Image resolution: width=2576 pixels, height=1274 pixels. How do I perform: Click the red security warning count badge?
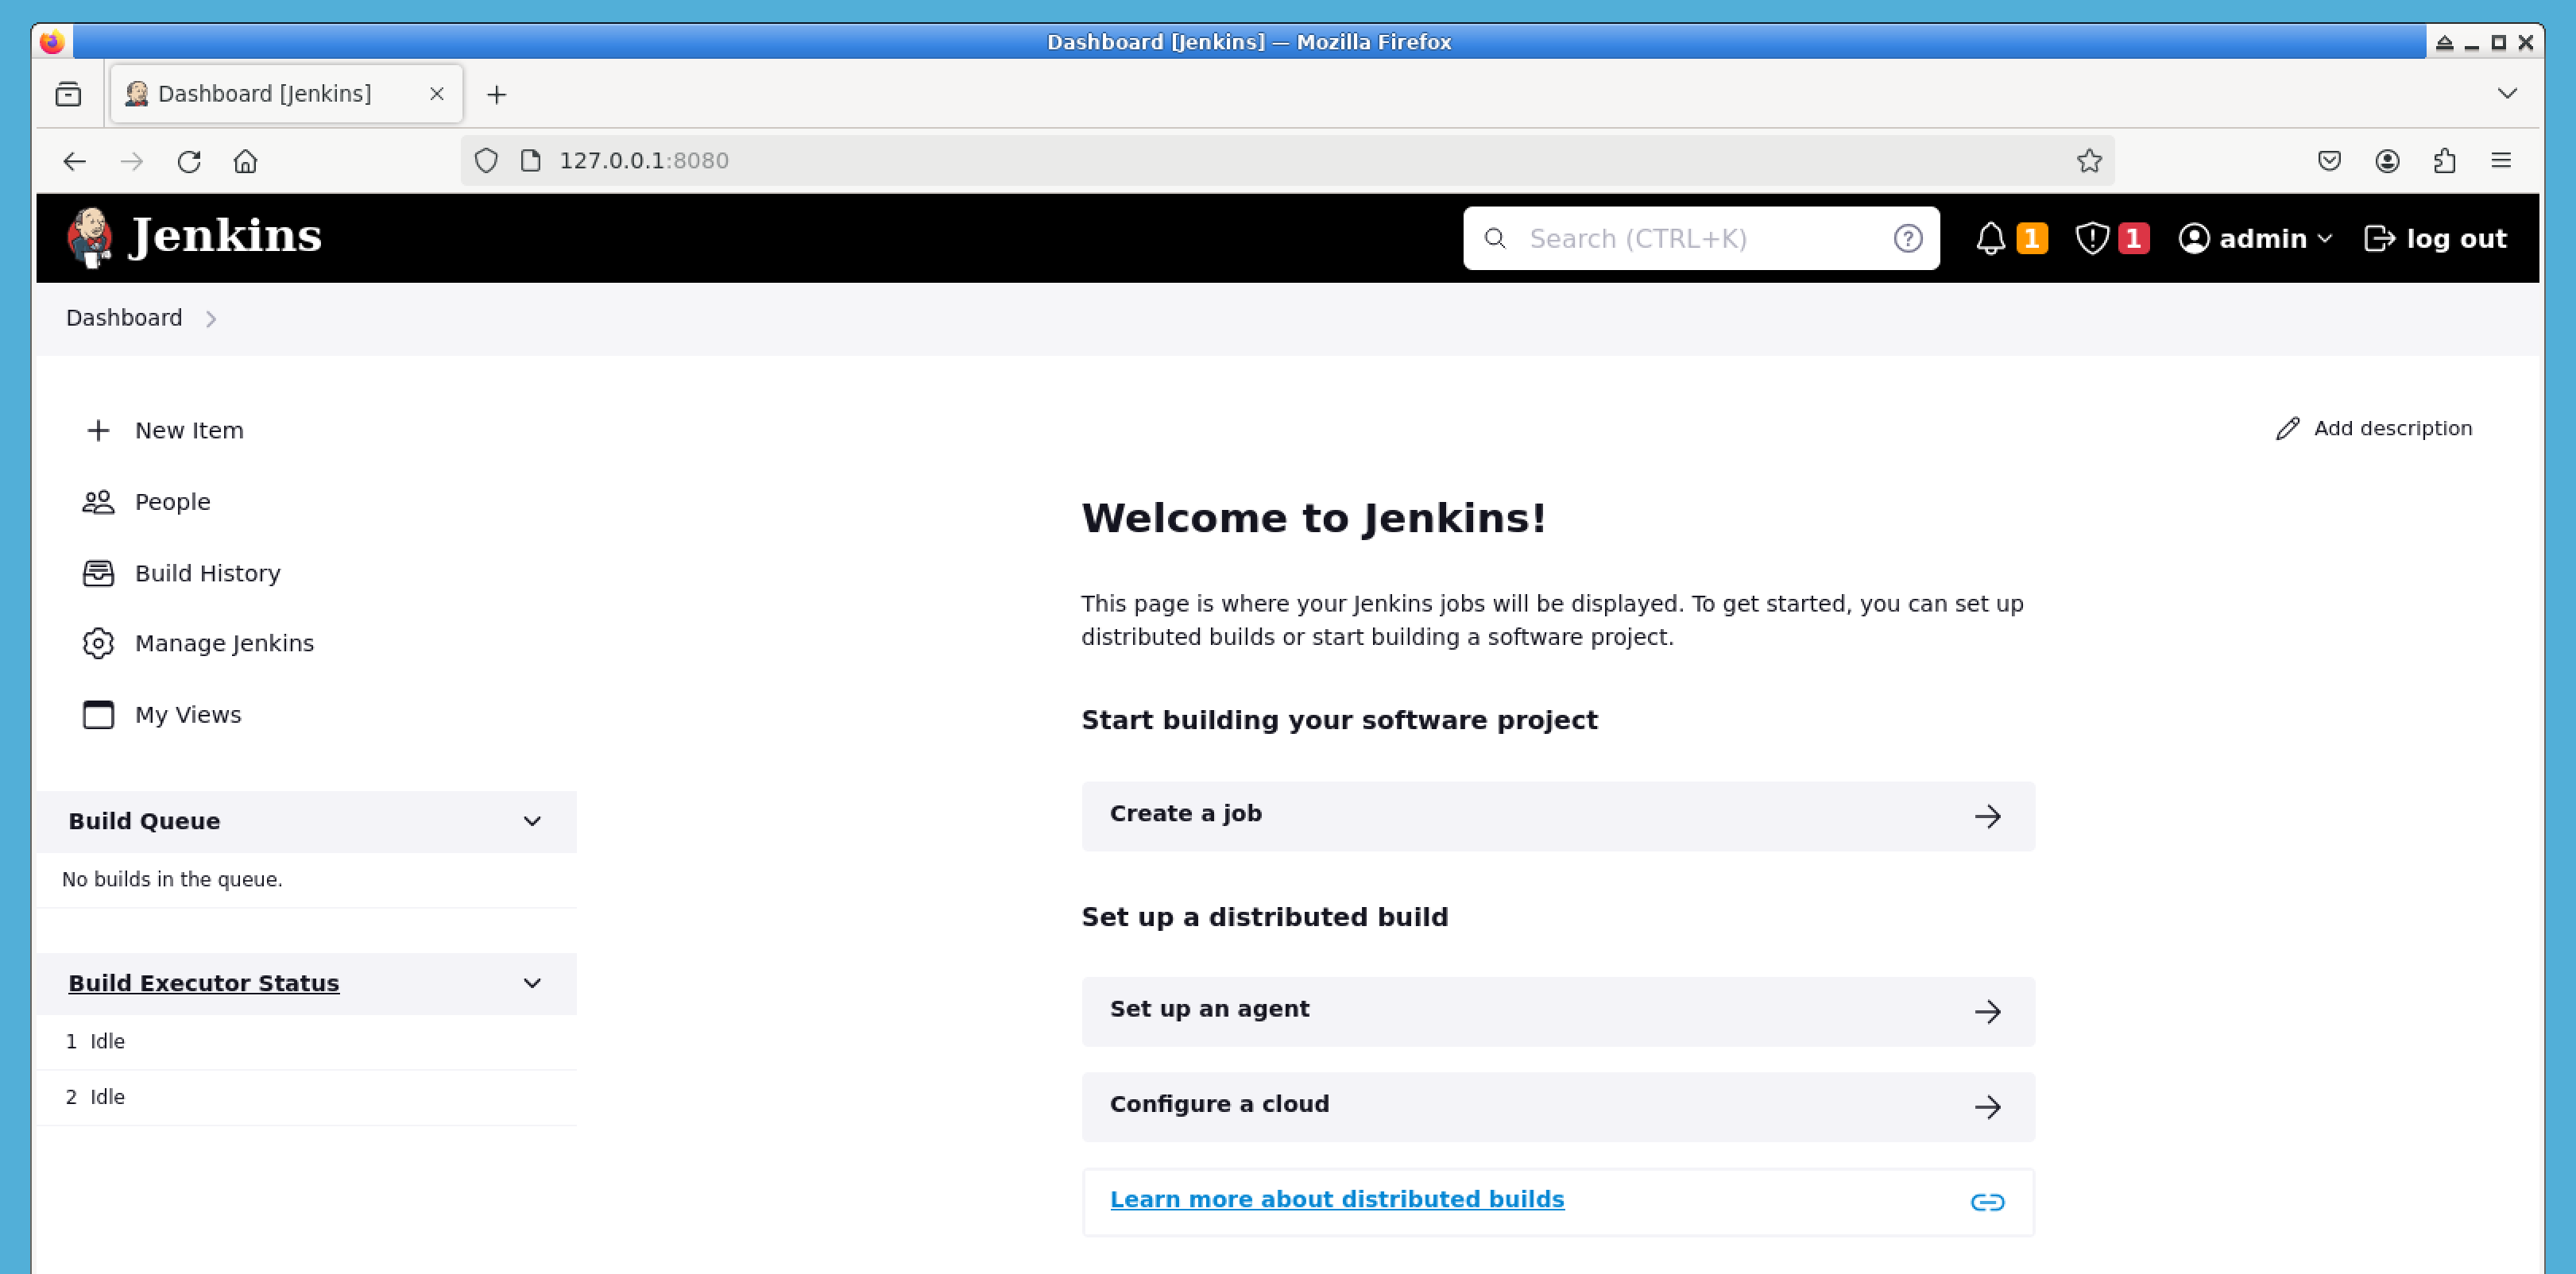(2133, 238)
